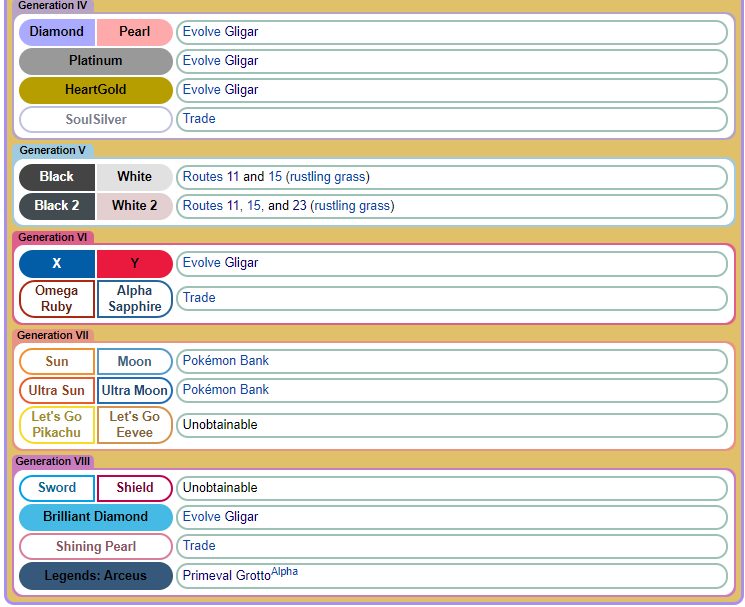Click Routes 11 link in Black row
Screen dimensions: 745x607
click(x=211, y=177)
